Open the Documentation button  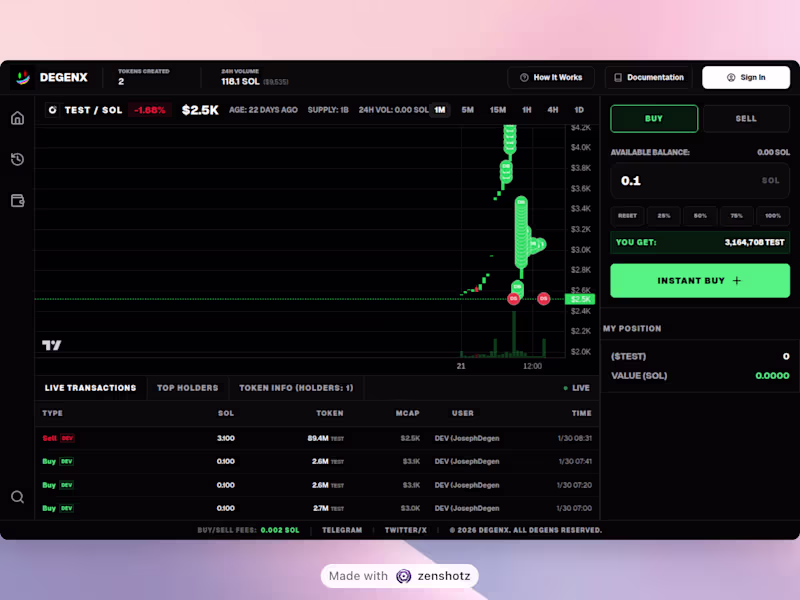tap(648, 78)
